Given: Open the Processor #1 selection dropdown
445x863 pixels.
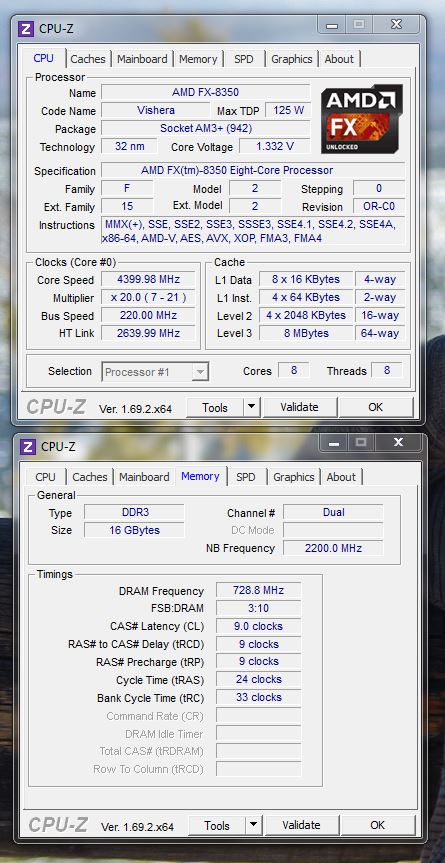Looking at the screenshot, I should (155, 372).
